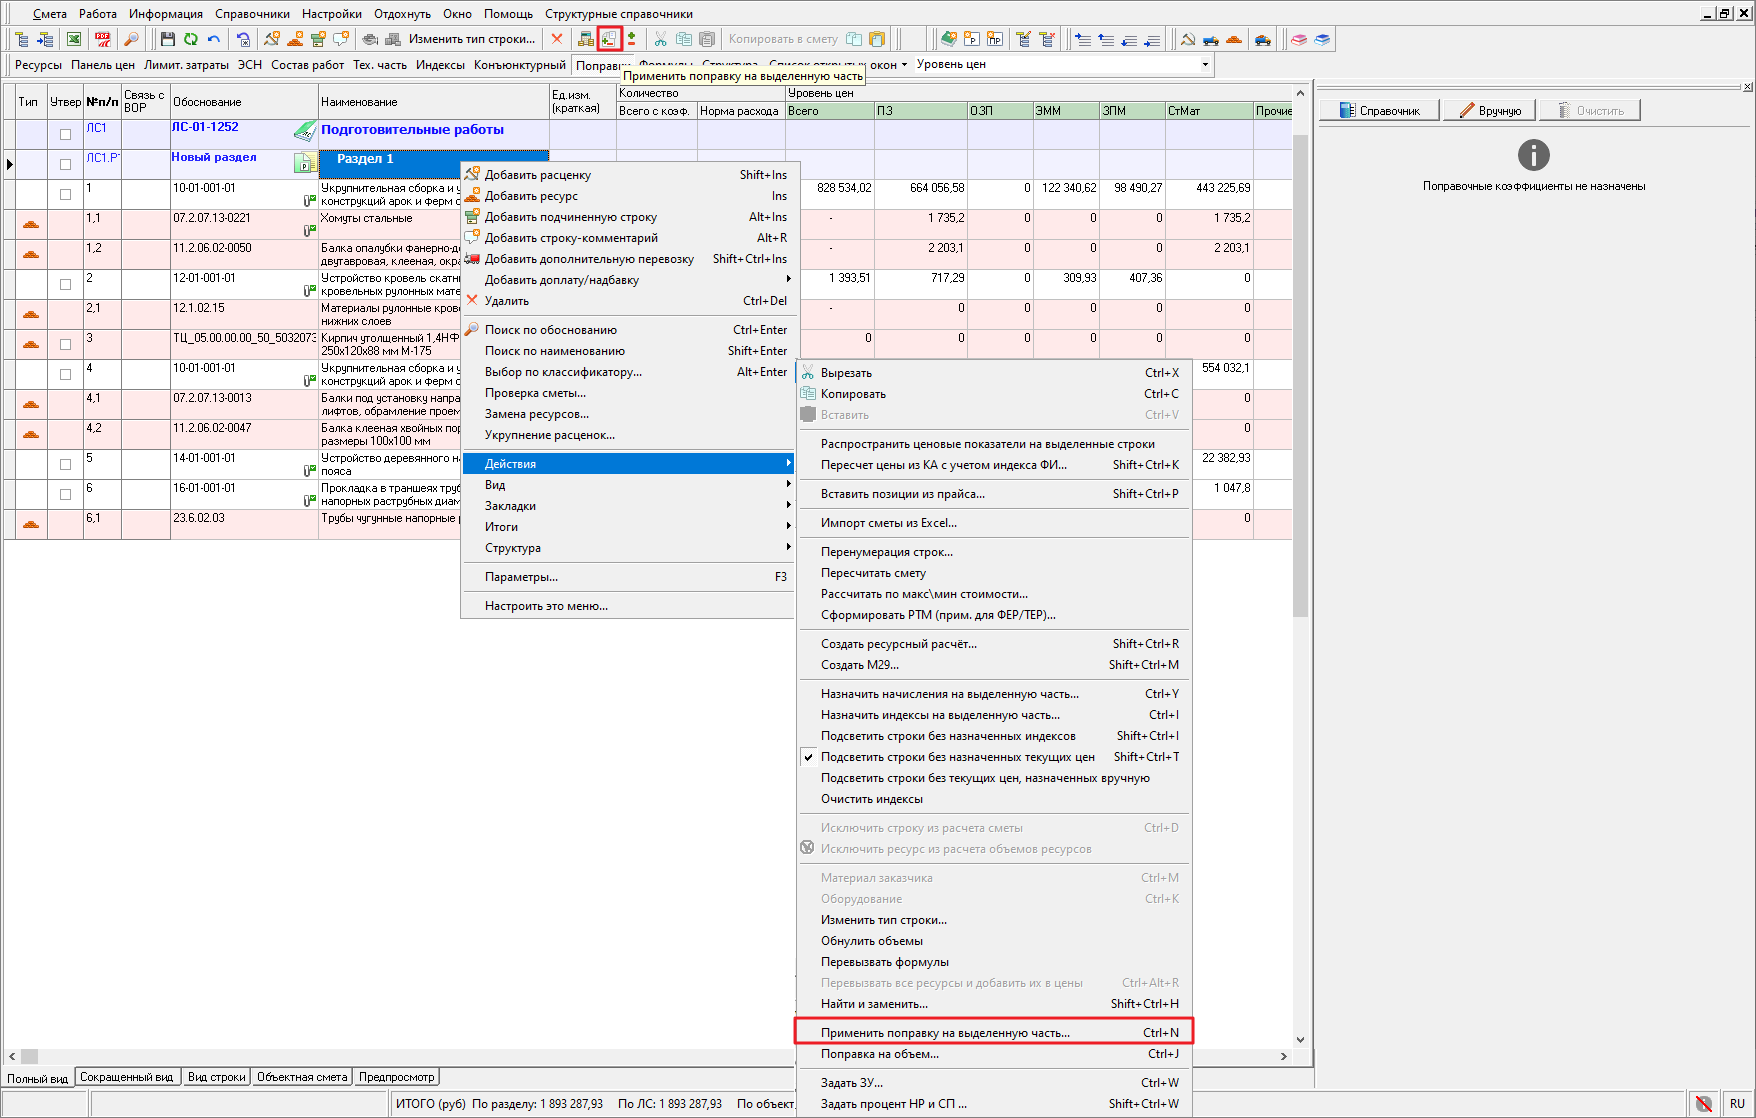Click the horizontal scrollbar thumb below table
This screenshot has height=1118, width=1756.
[29, 1056]
